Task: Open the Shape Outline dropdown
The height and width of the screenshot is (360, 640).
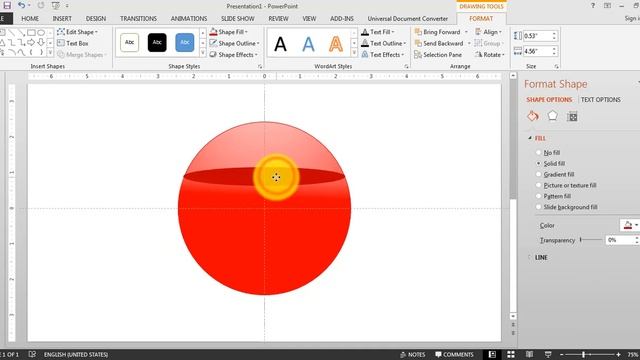Action: click(234, 43)
